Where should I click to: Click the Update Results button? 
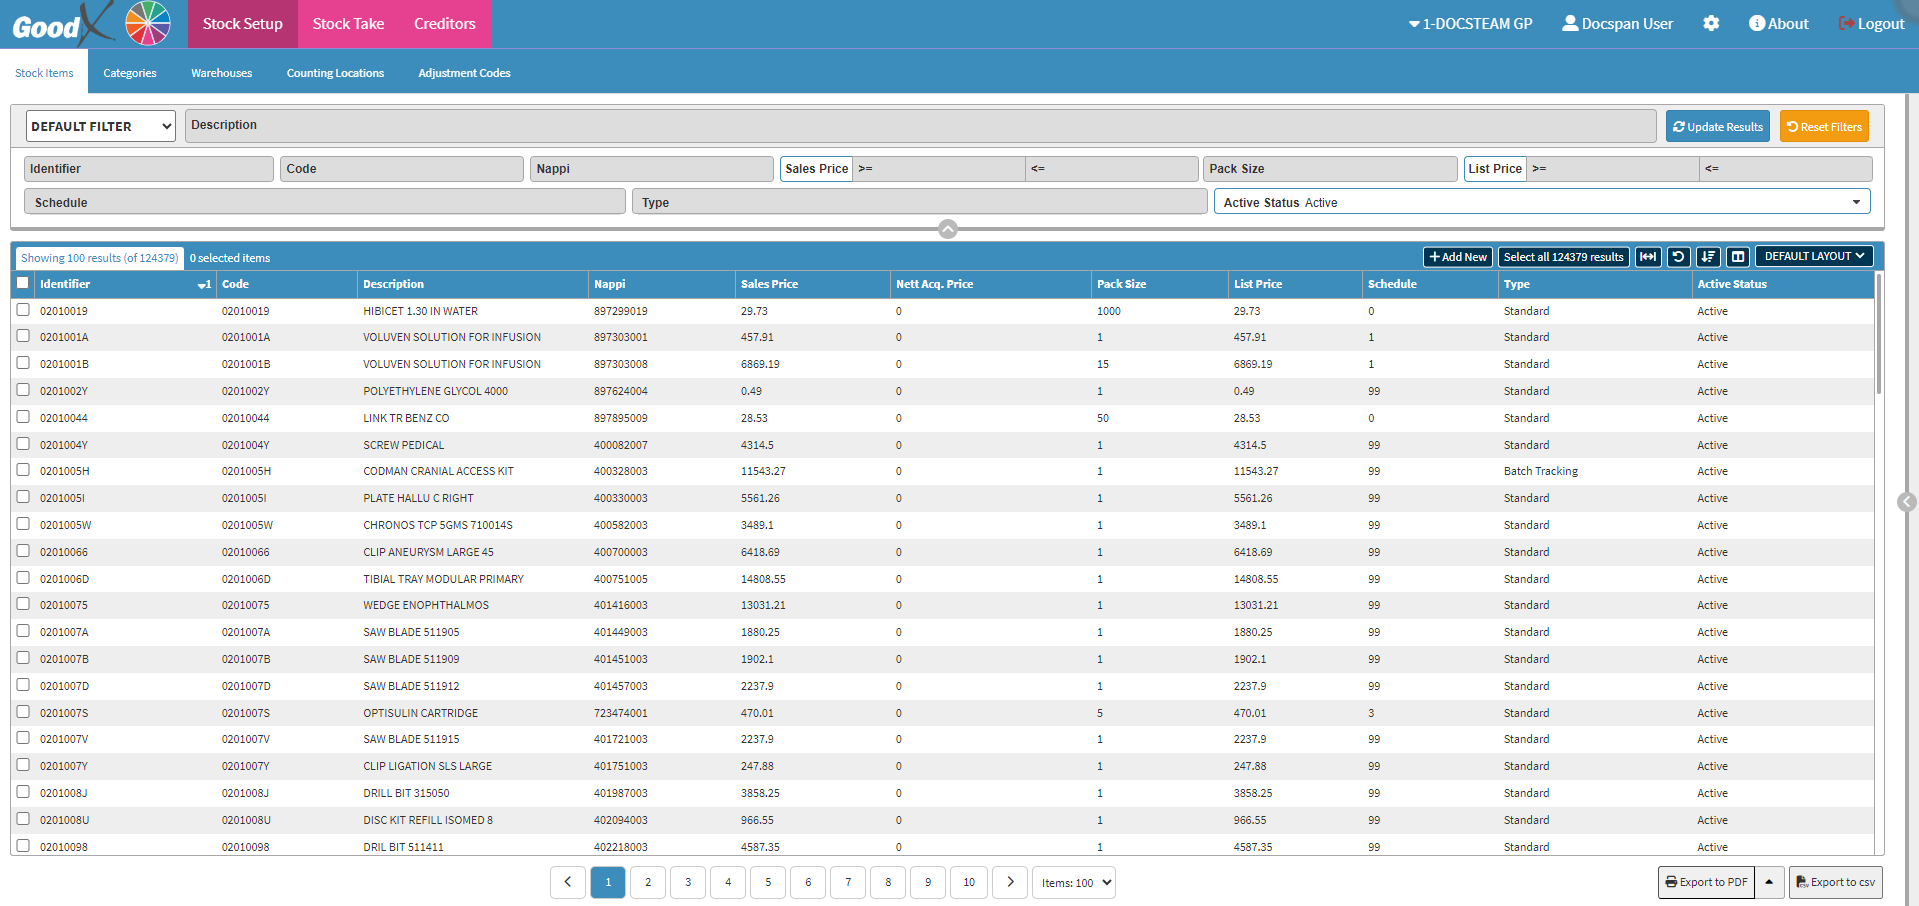1717,127
